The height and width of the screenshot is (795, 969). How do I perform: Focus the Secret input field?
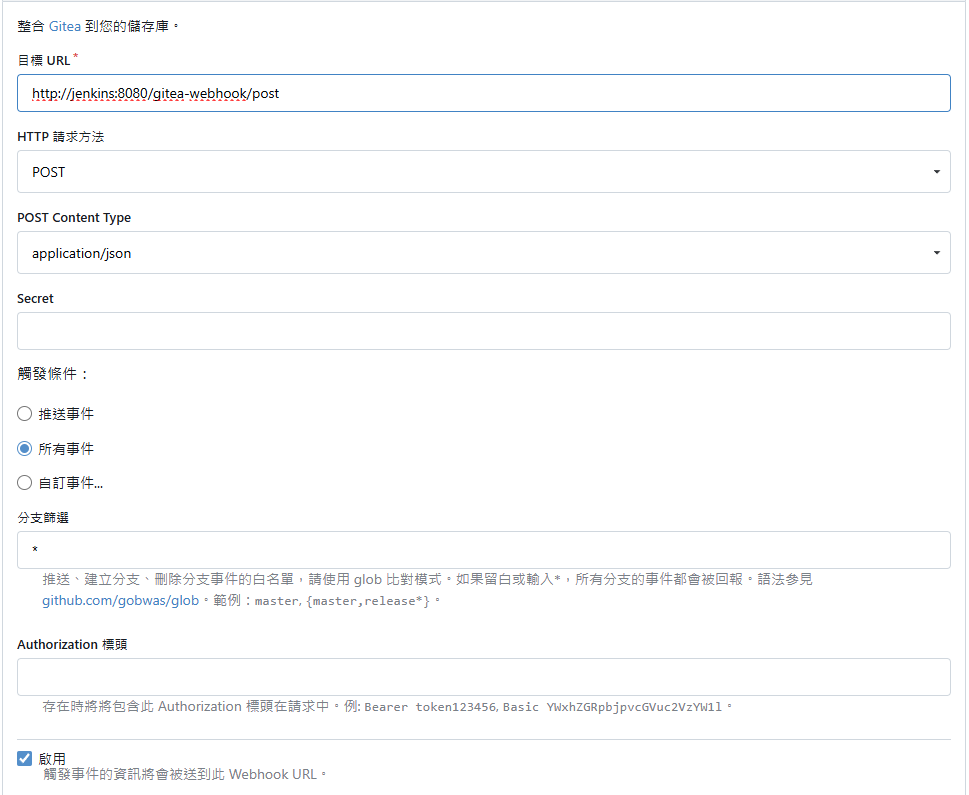483,331
